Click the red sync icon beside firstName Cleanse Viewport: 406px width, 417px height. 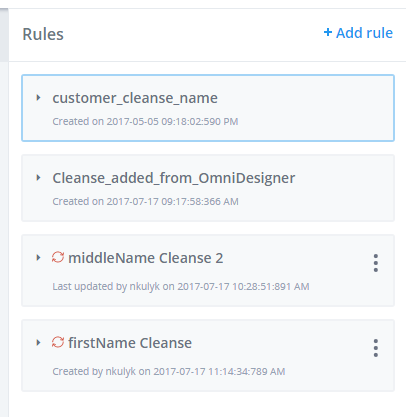(58, 342)
